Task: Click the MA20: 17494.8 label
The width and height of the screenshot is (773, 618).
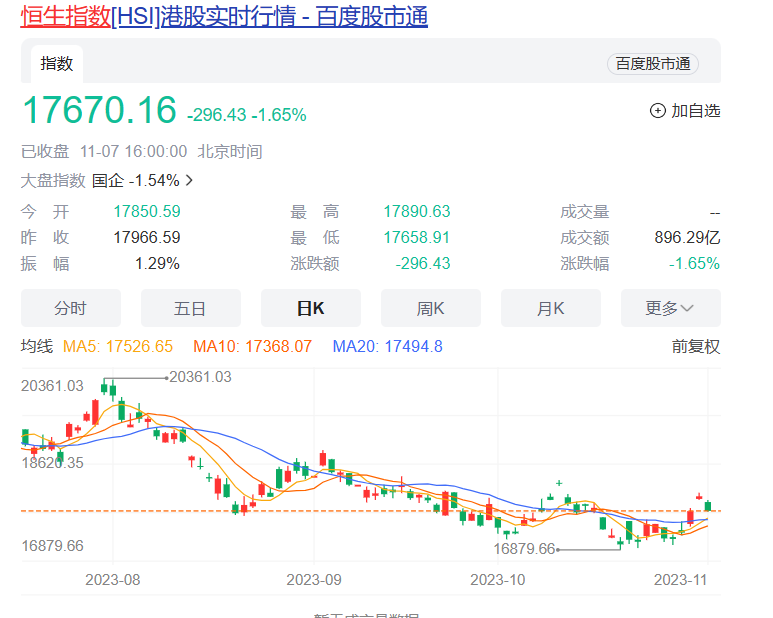Action: click(x=387, y=346)
